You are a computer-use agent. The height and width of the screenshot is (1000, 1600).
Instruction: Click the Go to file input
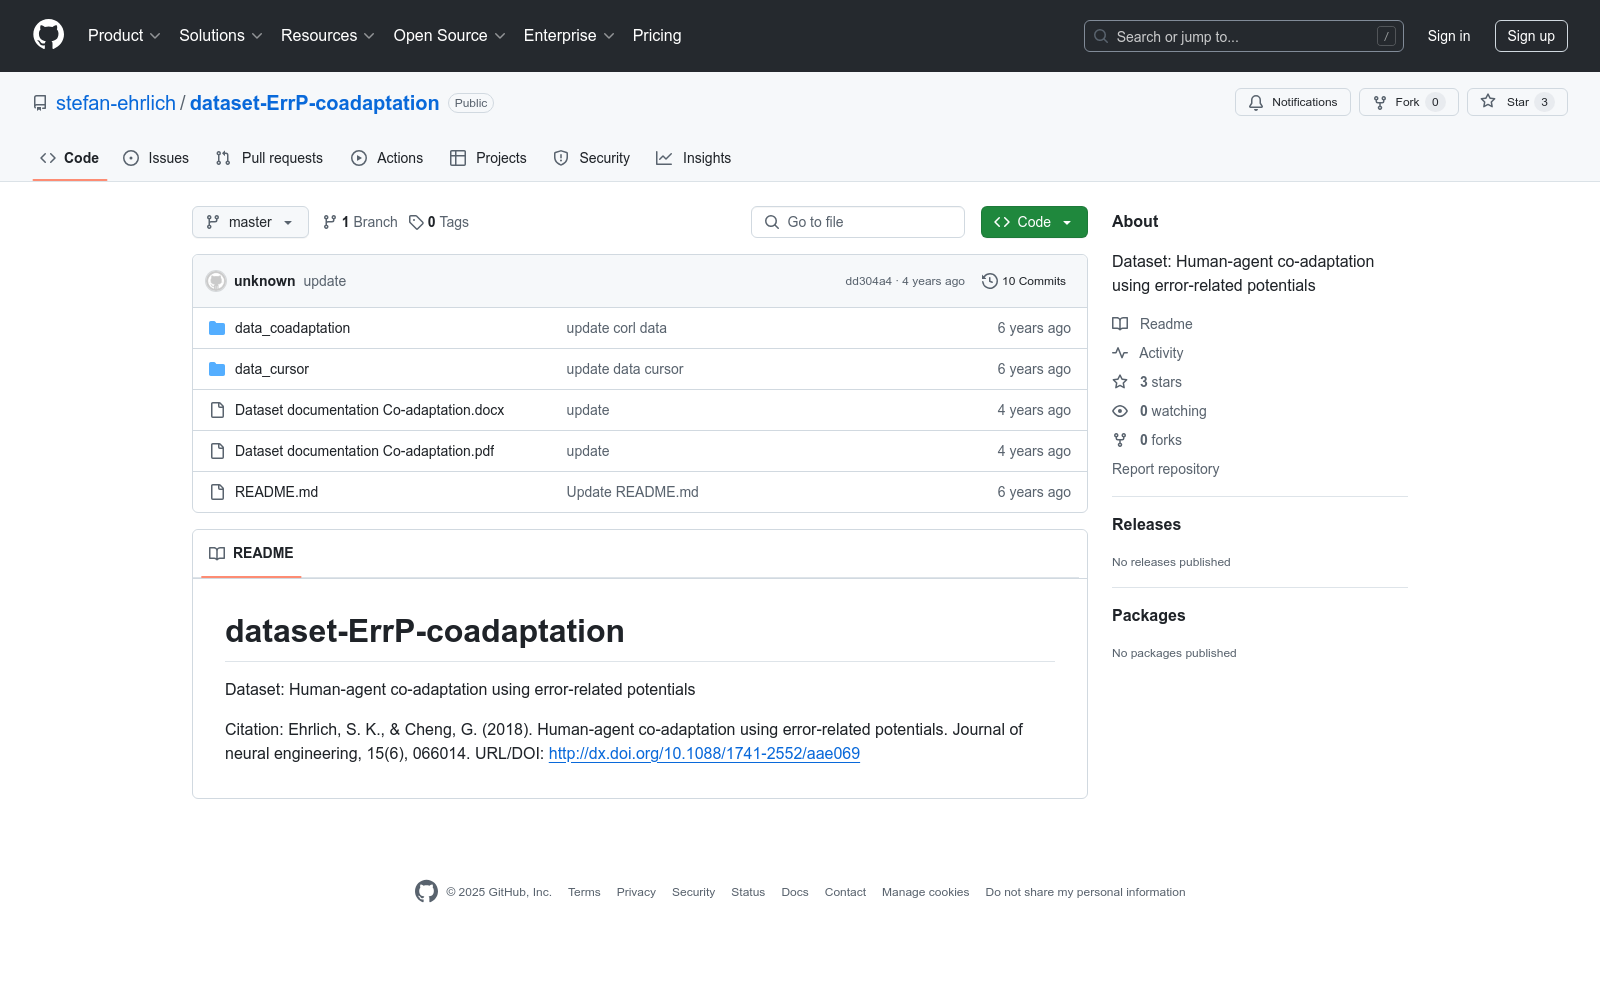click(x=858, y=222)
